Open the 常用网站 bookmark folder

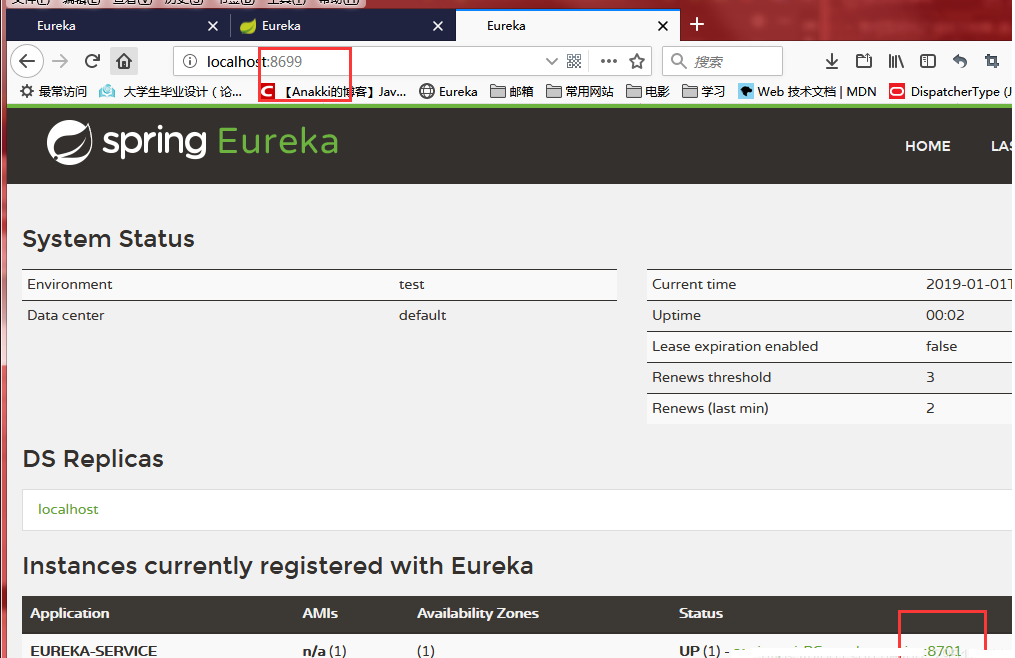(x=579, y=92)
